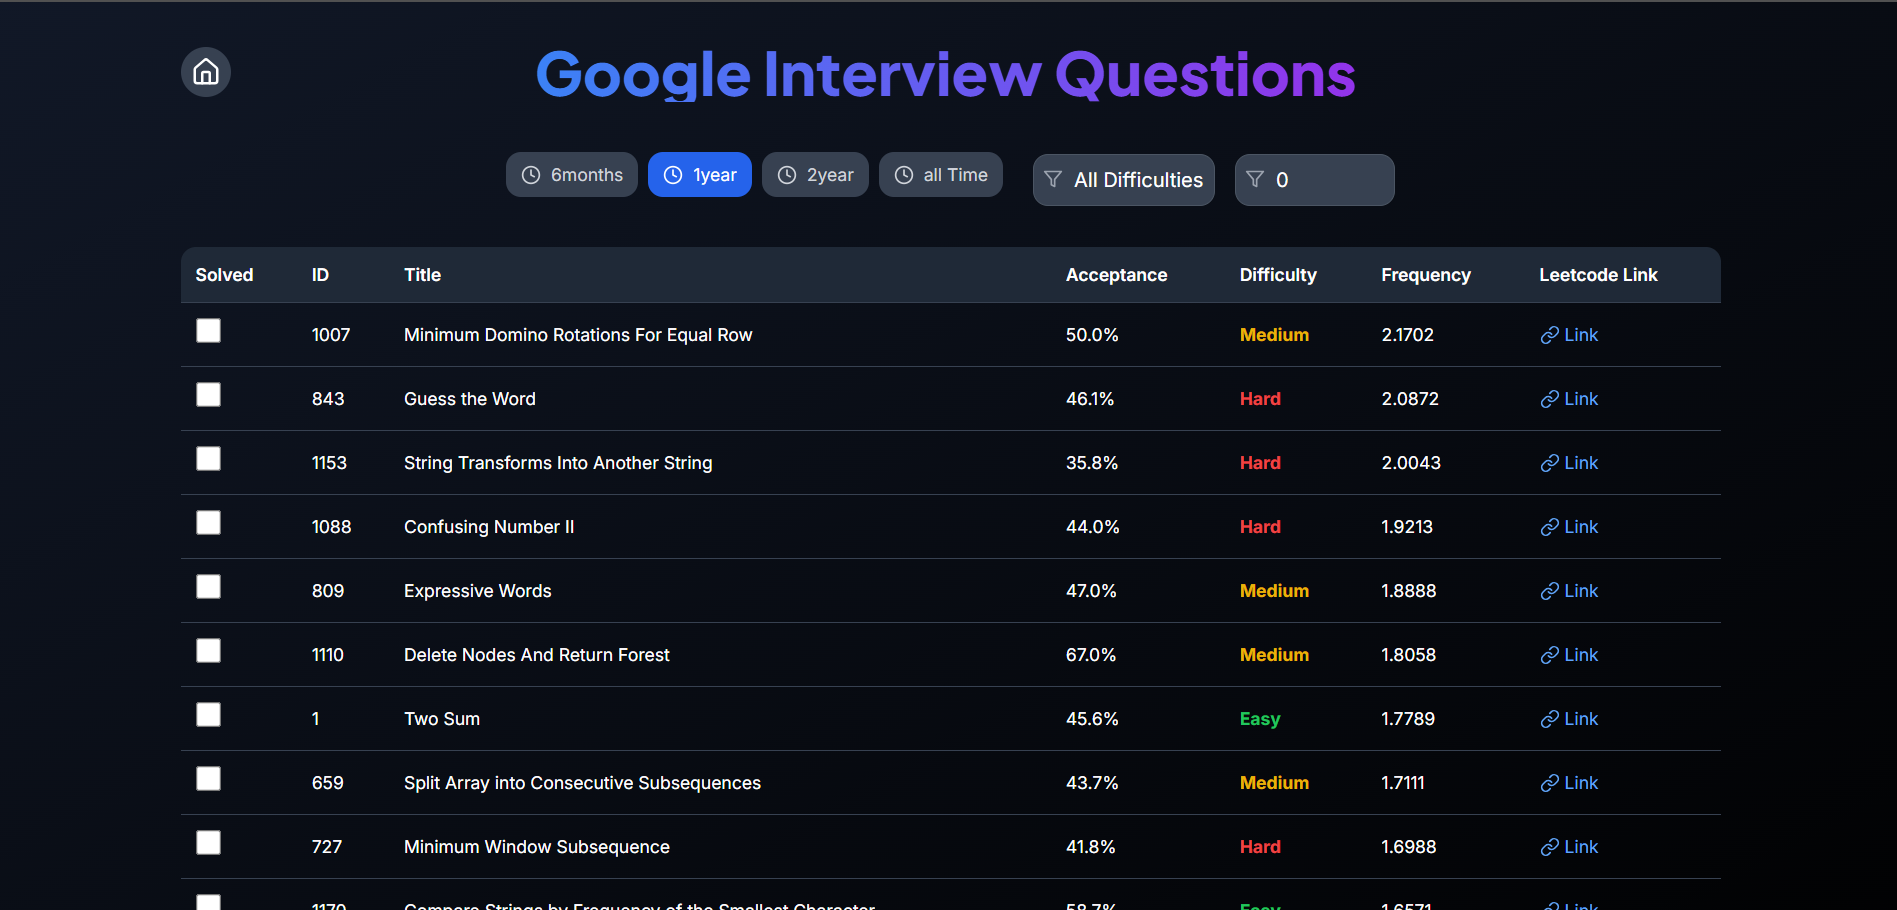Click the title Split Array into Consecutive Subsequences

click(x=582, y=783)
